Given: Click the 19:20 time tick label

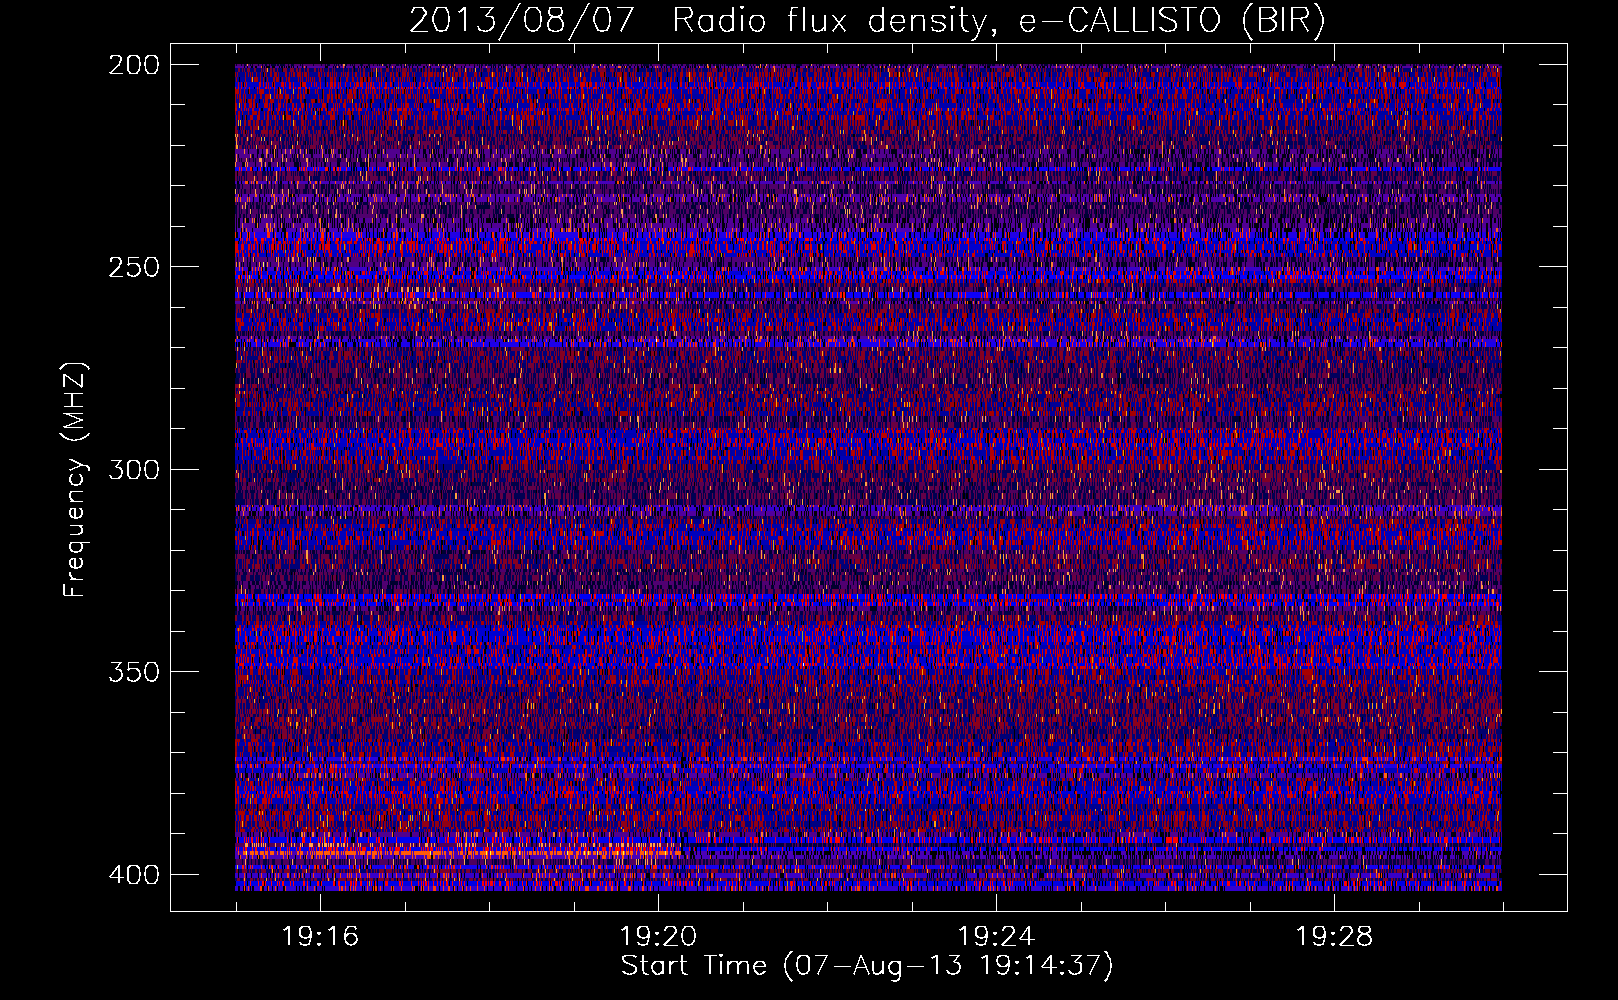Looking at the screenshot, I should pyautogui.click(x=658, y=937).
